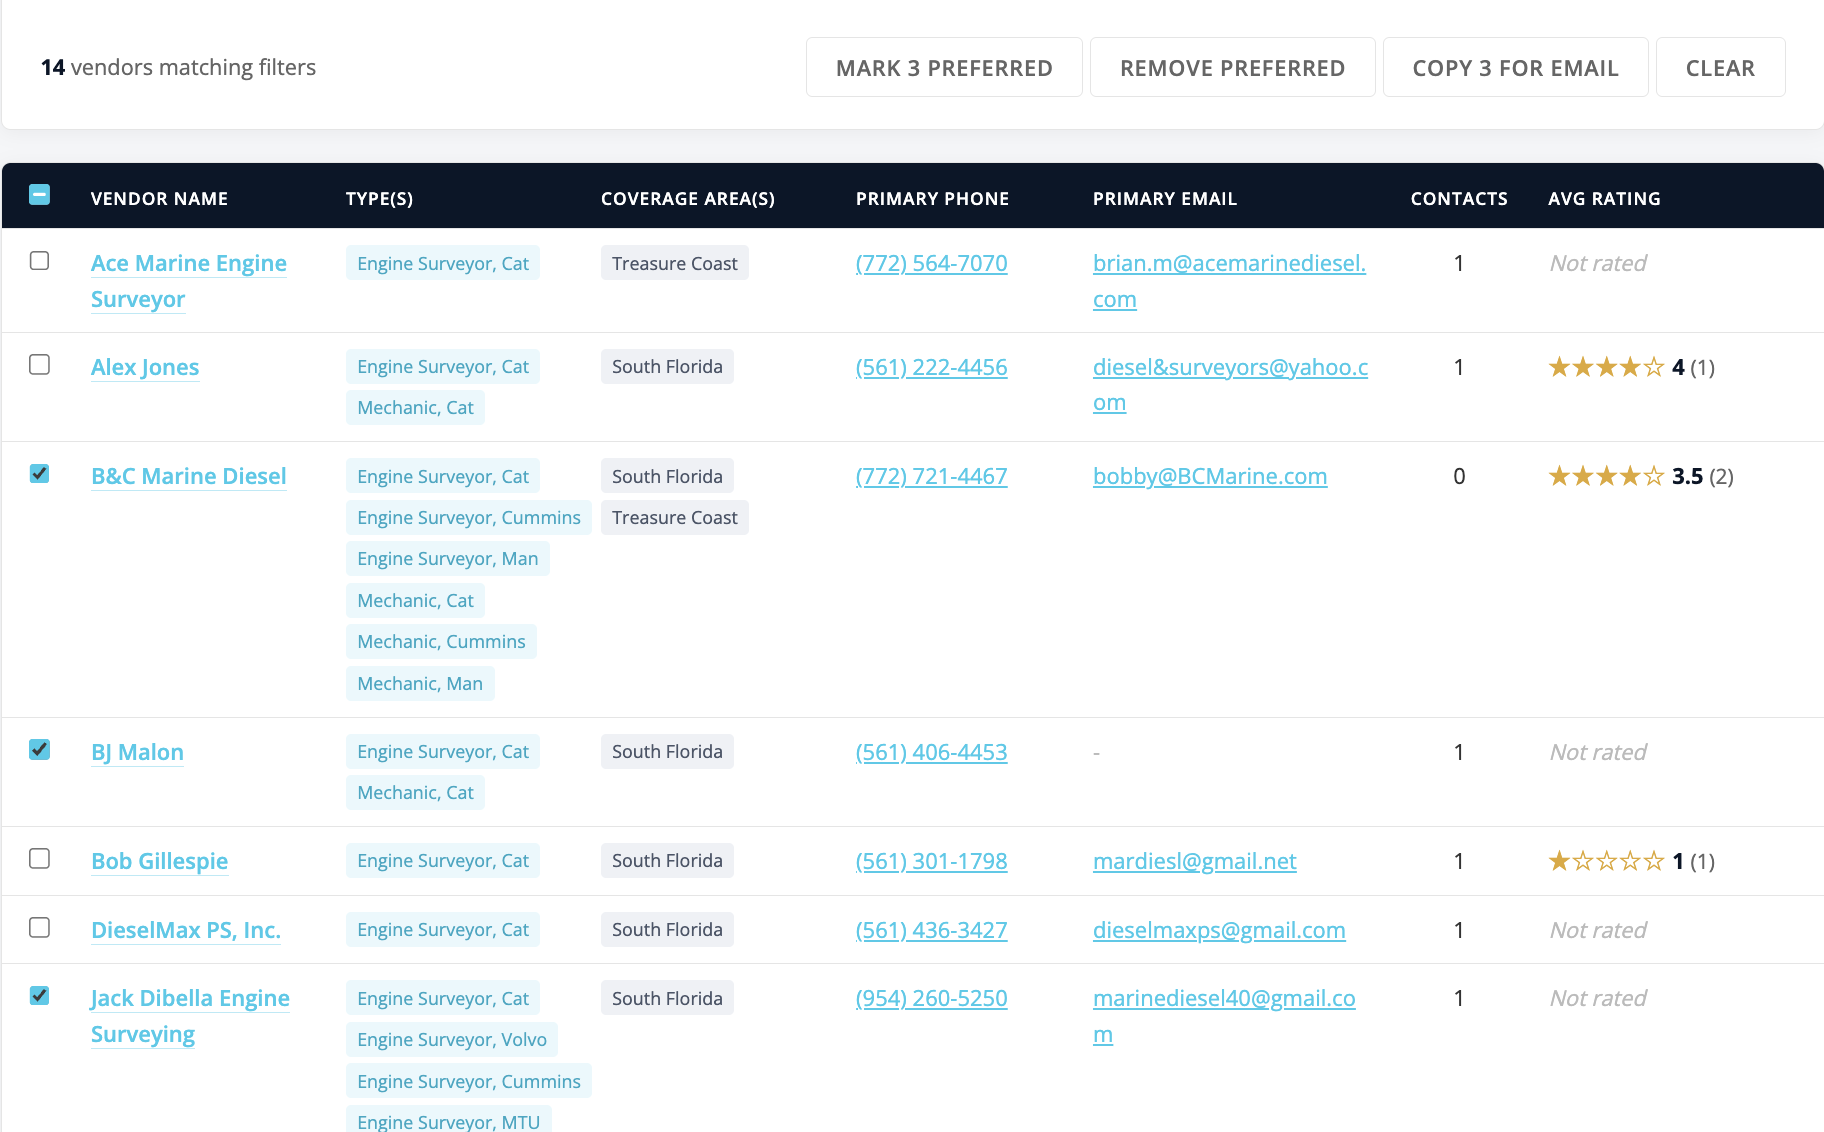Select the Alex Jones row checkbox
This screenshot has height=1132, width=1824.
pos(40,364)
